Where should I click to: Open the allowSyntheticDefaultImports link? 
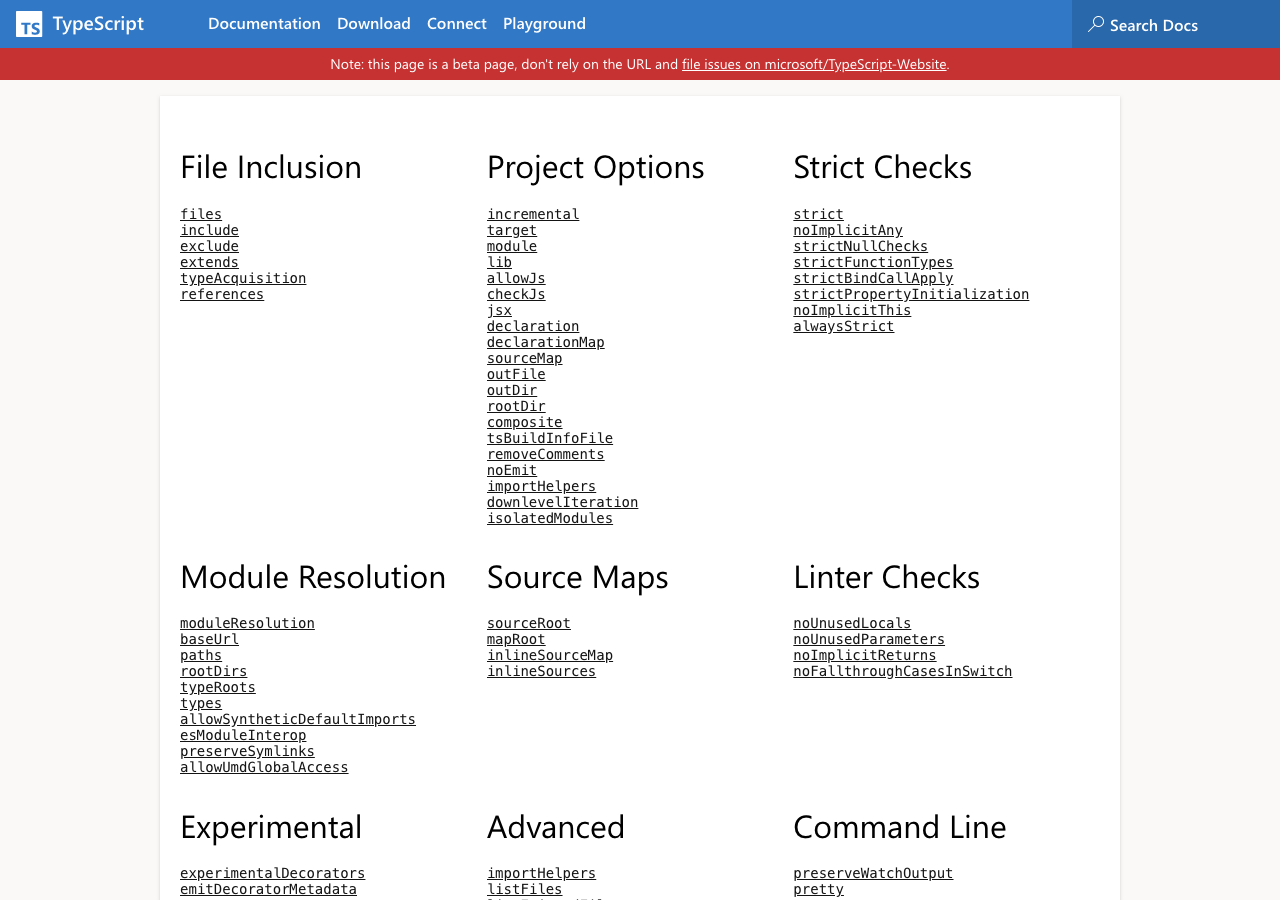[297, 719]
